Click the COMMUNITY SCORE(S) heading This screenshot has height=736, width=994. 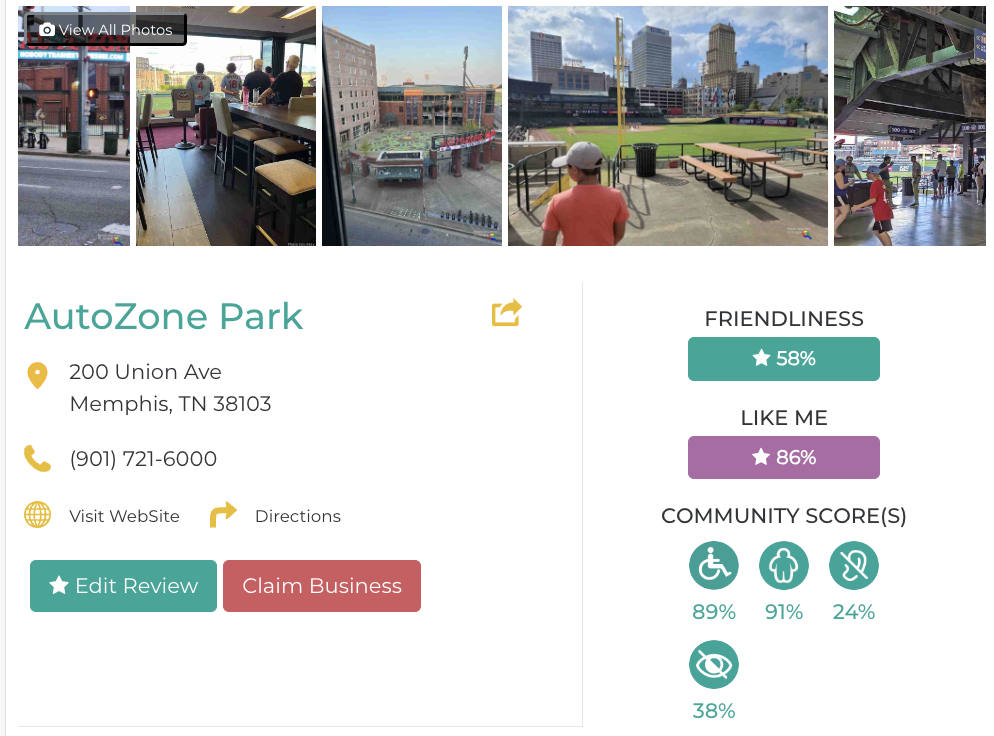784,516
